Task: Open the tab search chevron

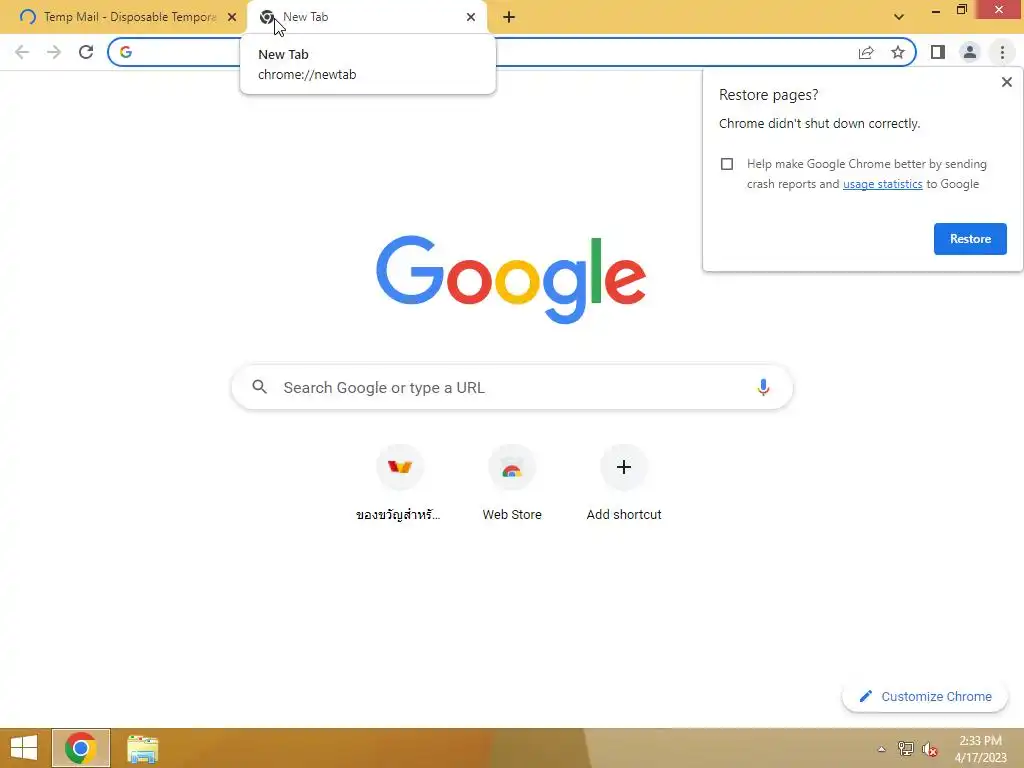Action: [x=899, y=17]
